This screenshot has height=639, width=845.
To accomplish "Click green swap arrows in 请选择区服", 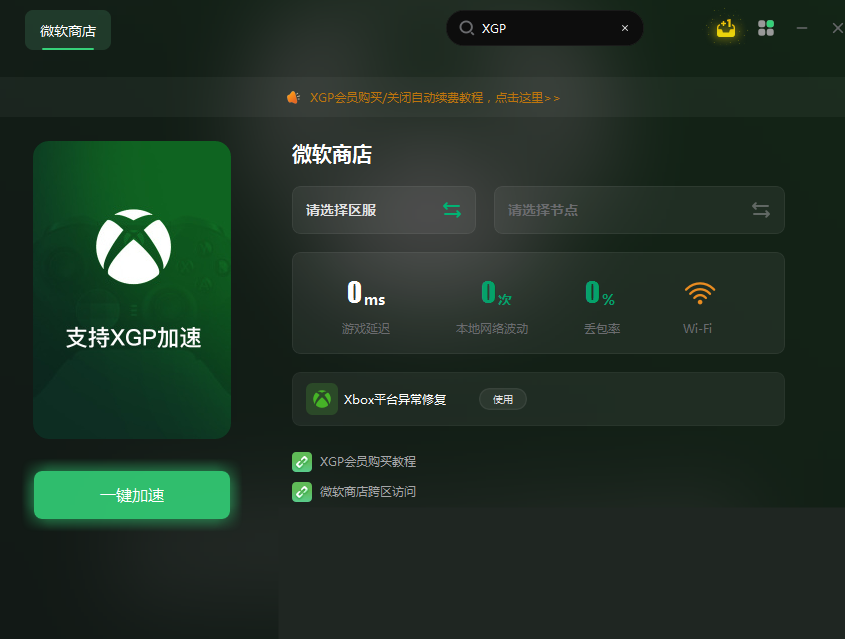I will [452, 210].
